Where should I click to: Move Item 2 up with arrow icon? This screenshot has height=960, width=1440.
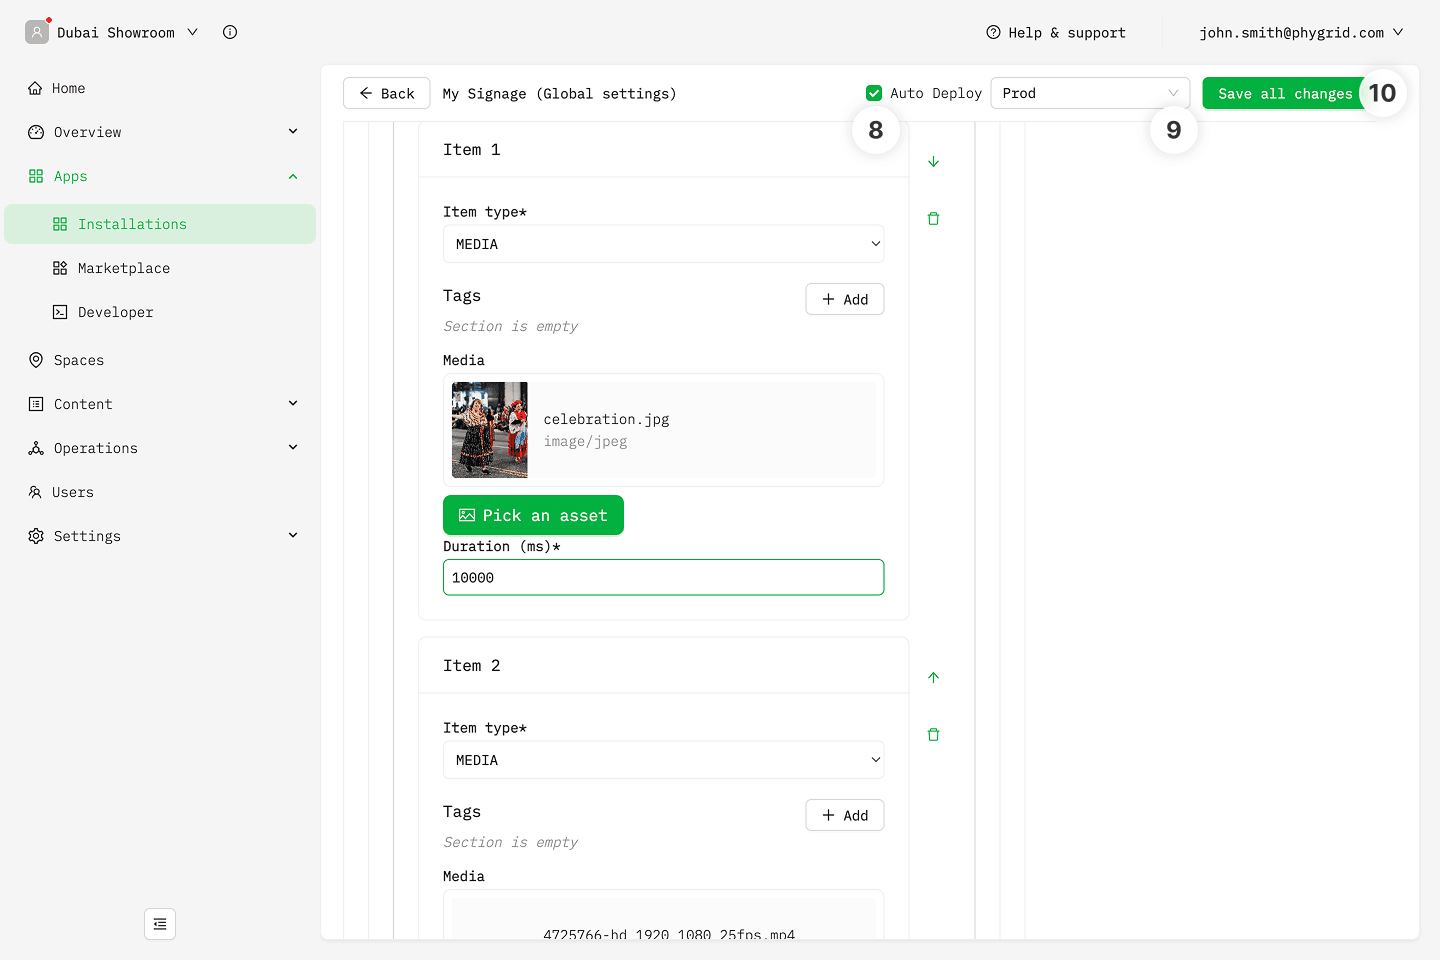coord(933,678)
